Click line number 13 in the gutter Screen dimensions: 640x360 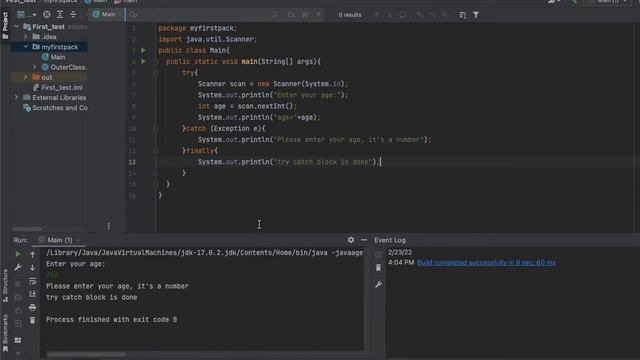click(x=132, y=162)
